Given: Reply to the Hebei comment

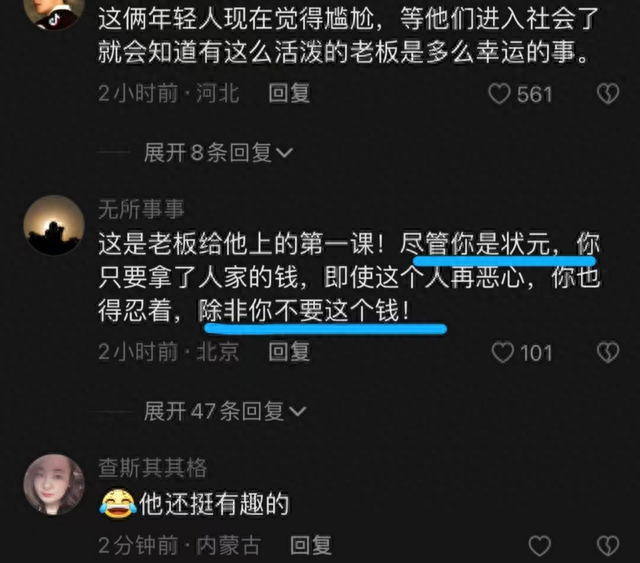Looking at the screenshot, I should (289, 93).
